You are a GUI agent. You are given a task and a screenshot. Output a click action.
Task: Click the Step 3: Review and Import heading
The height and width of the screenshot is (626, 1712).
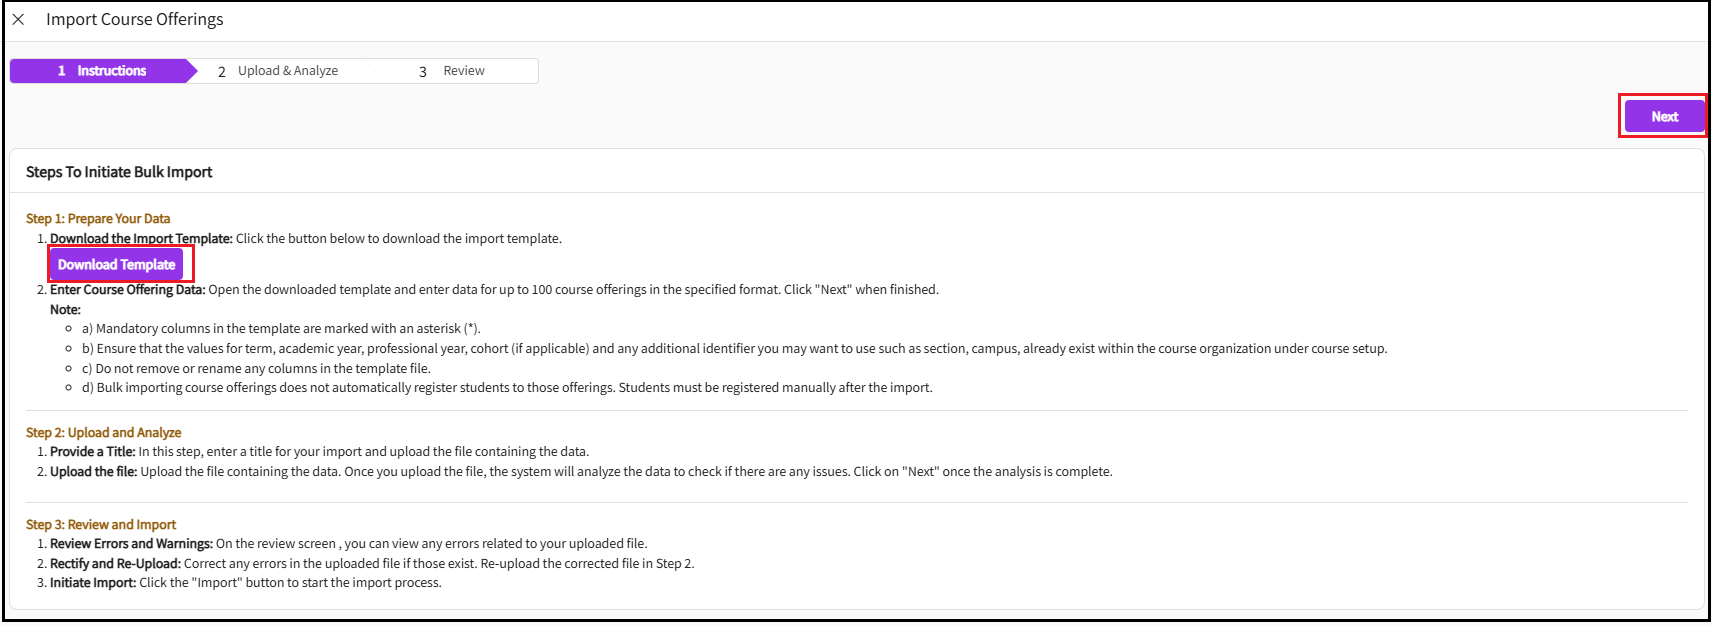click(x=100, y=523)
